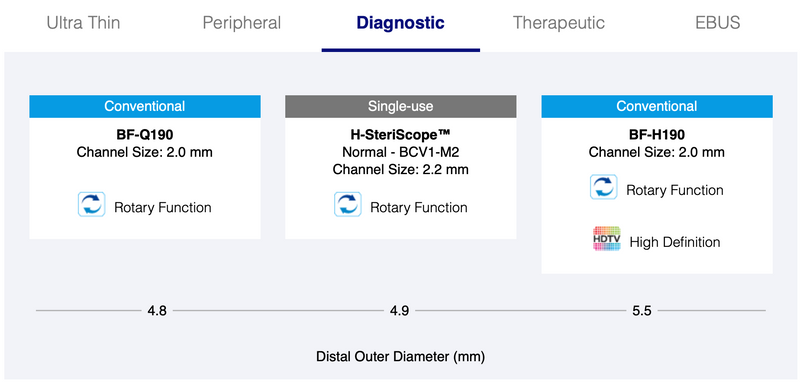Select the Diagnostic tab

(x=401, y=23)
